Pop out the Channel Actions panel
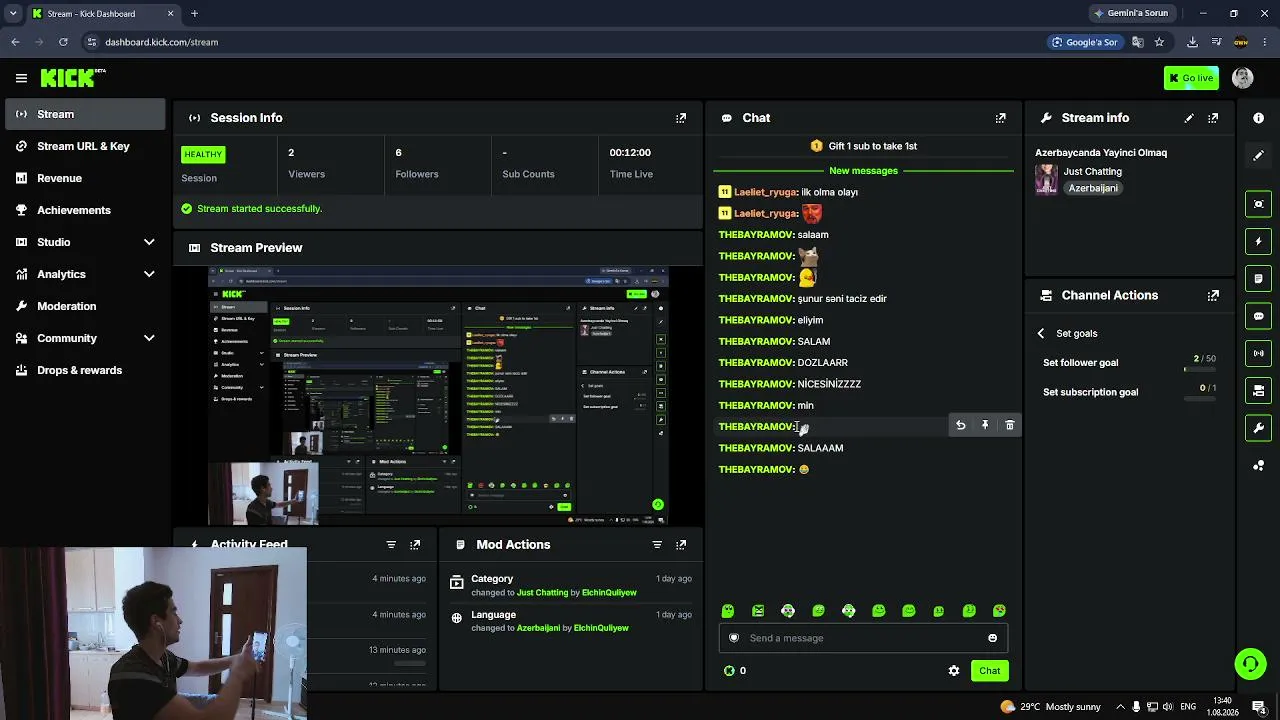 (x=1213, y=296)
